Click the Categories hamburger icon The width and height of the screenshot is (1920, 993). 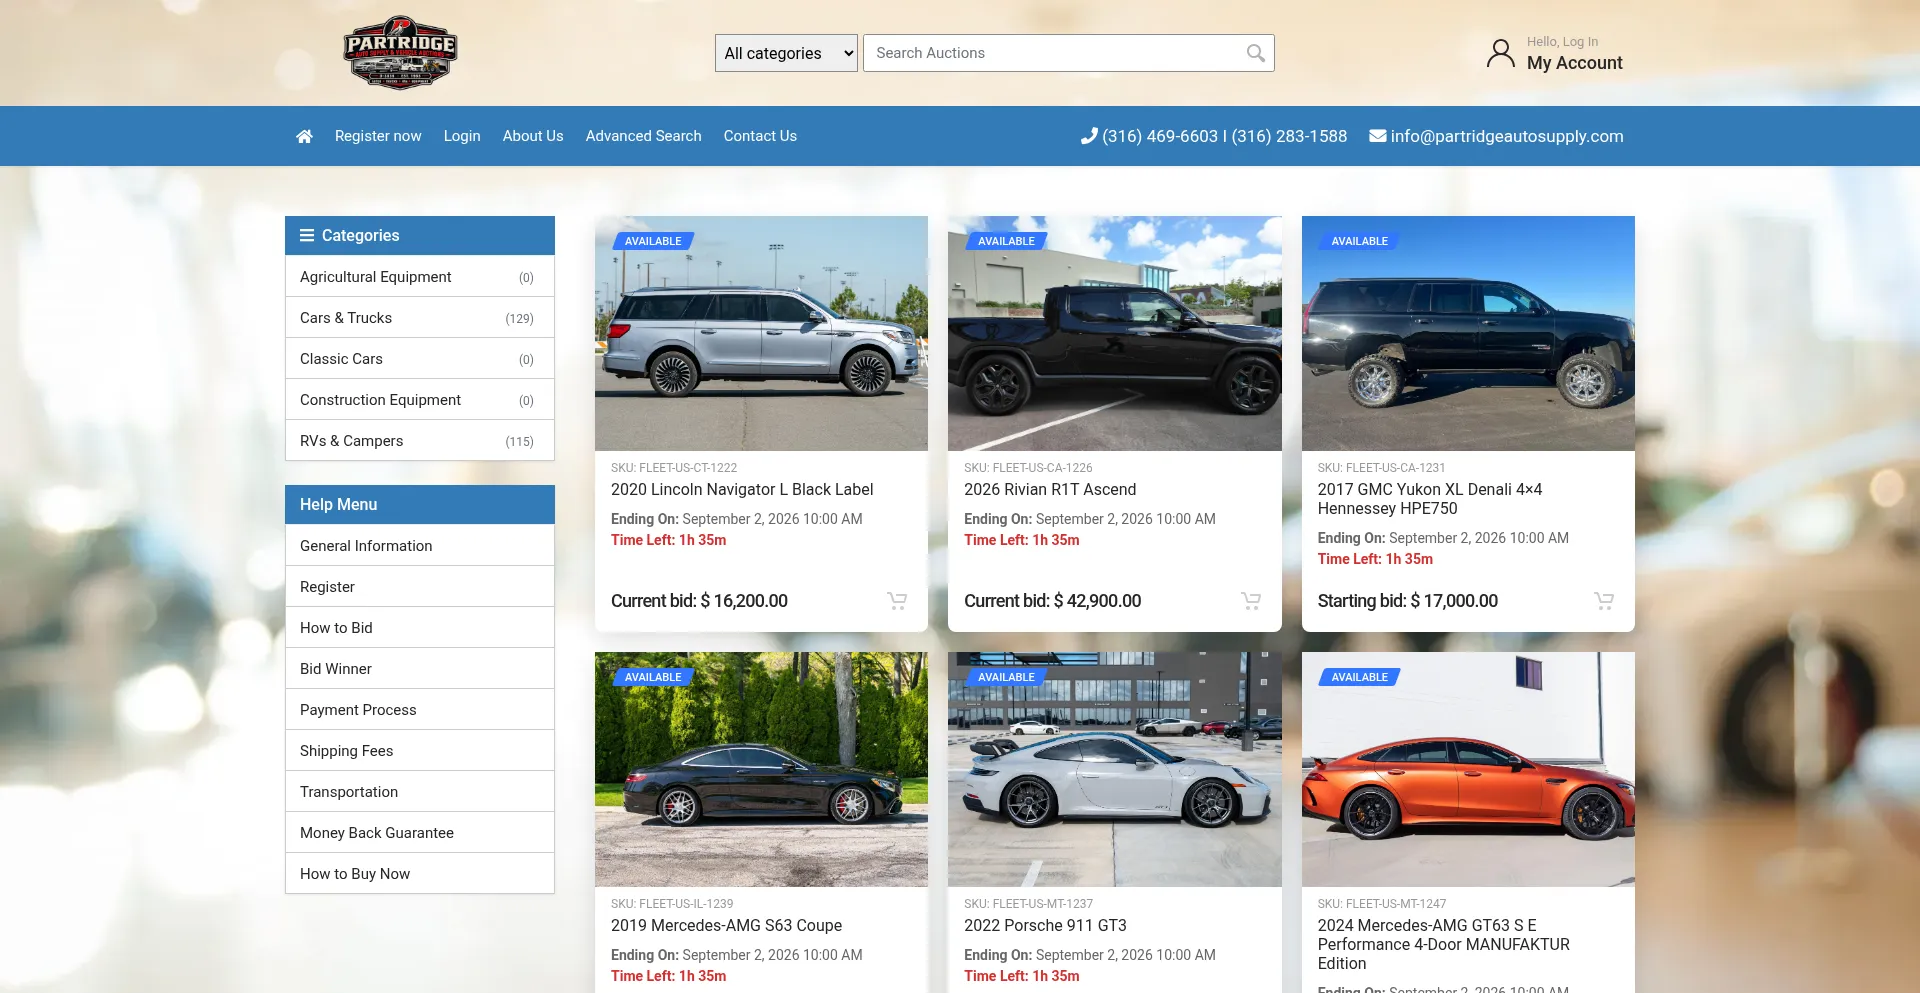(307, 235)
